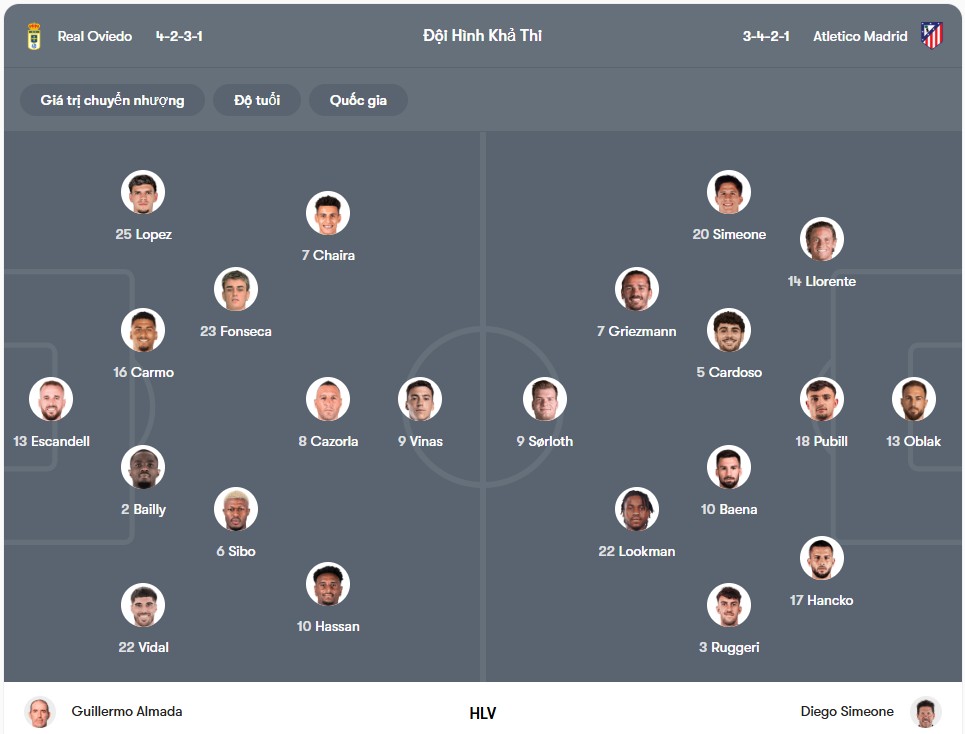965x734 pixels.
Task: Select Escandell's goalkeeper avatar
Action: 51,399
